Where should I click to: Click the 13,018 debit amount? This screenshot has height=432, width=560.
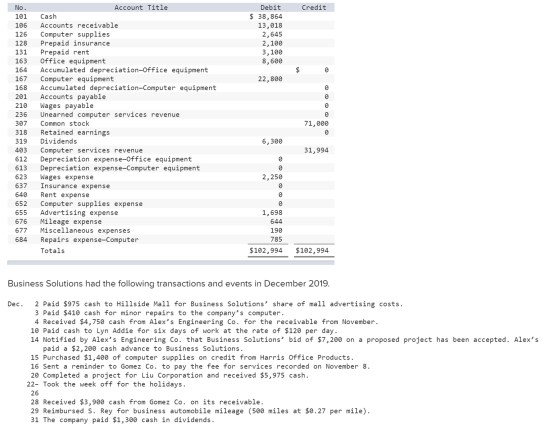(x=270, y=25)
